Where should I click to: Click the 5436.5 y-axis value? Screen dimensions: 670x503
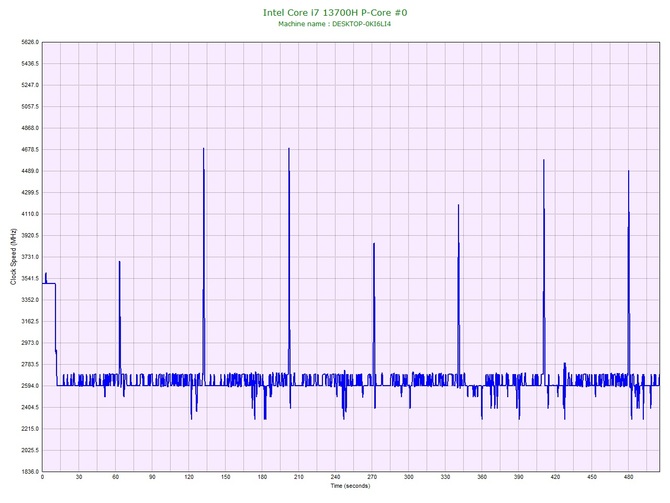[30, 64]
